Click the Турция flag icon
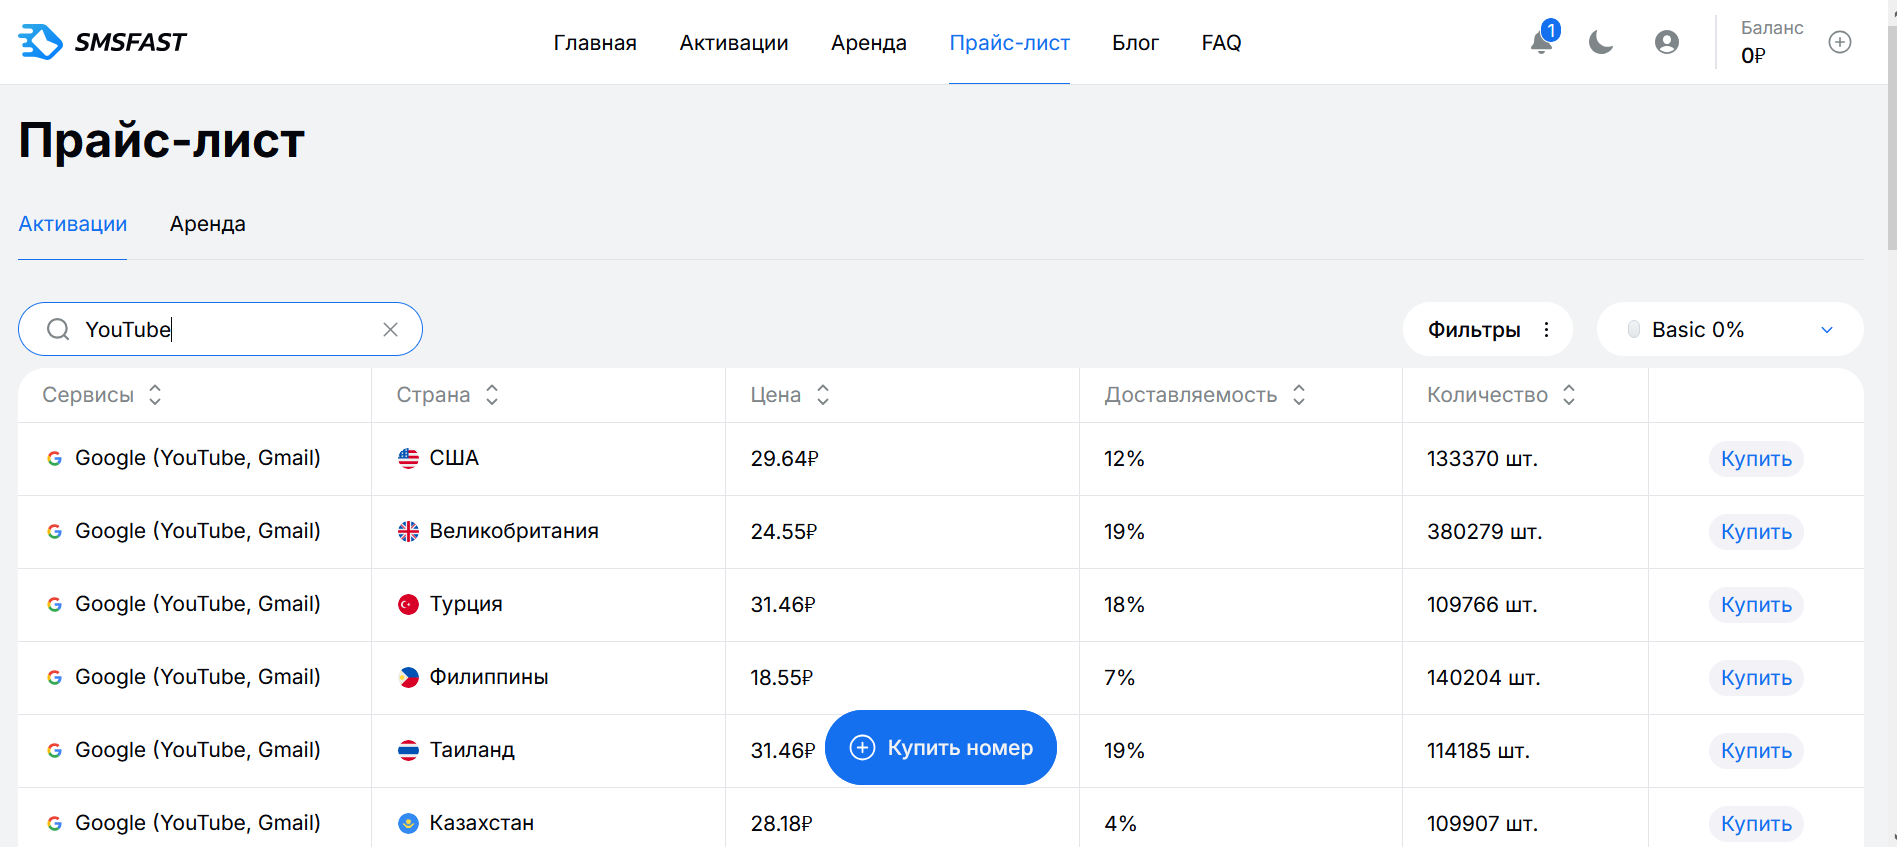The width and height of the screenshot is (1897, 847). [x=408, y=605]
